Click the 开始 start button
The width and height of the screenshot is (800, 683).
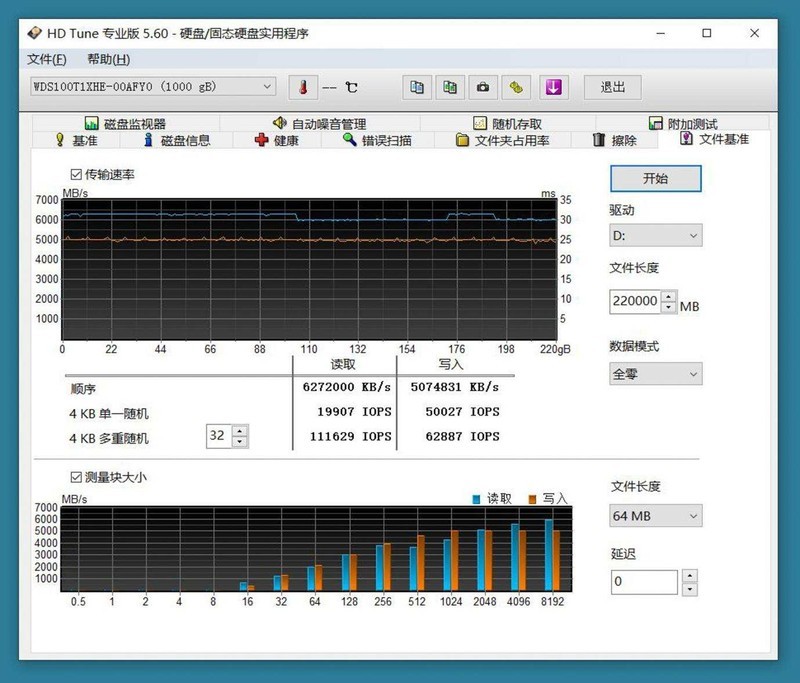[x=655, y=178]
